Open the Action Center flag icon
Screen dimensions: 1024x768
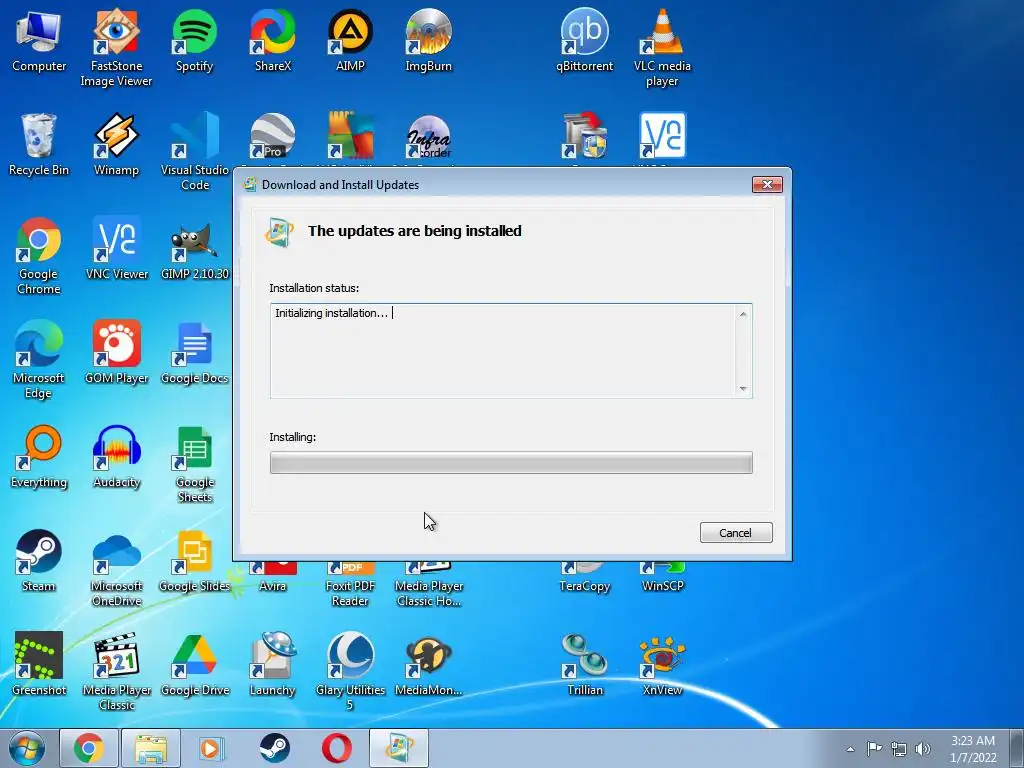874,748
